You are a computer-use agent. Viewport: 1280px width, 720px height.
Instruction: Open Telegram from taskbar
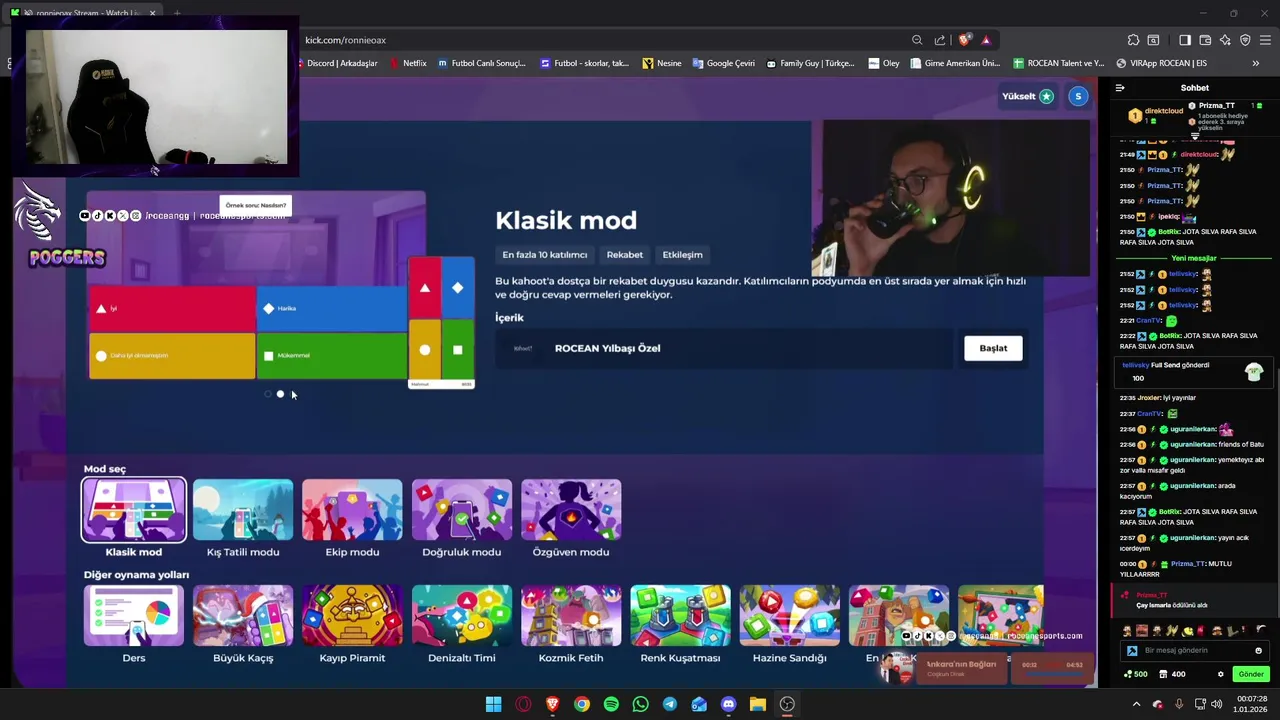tap(670, 704)
